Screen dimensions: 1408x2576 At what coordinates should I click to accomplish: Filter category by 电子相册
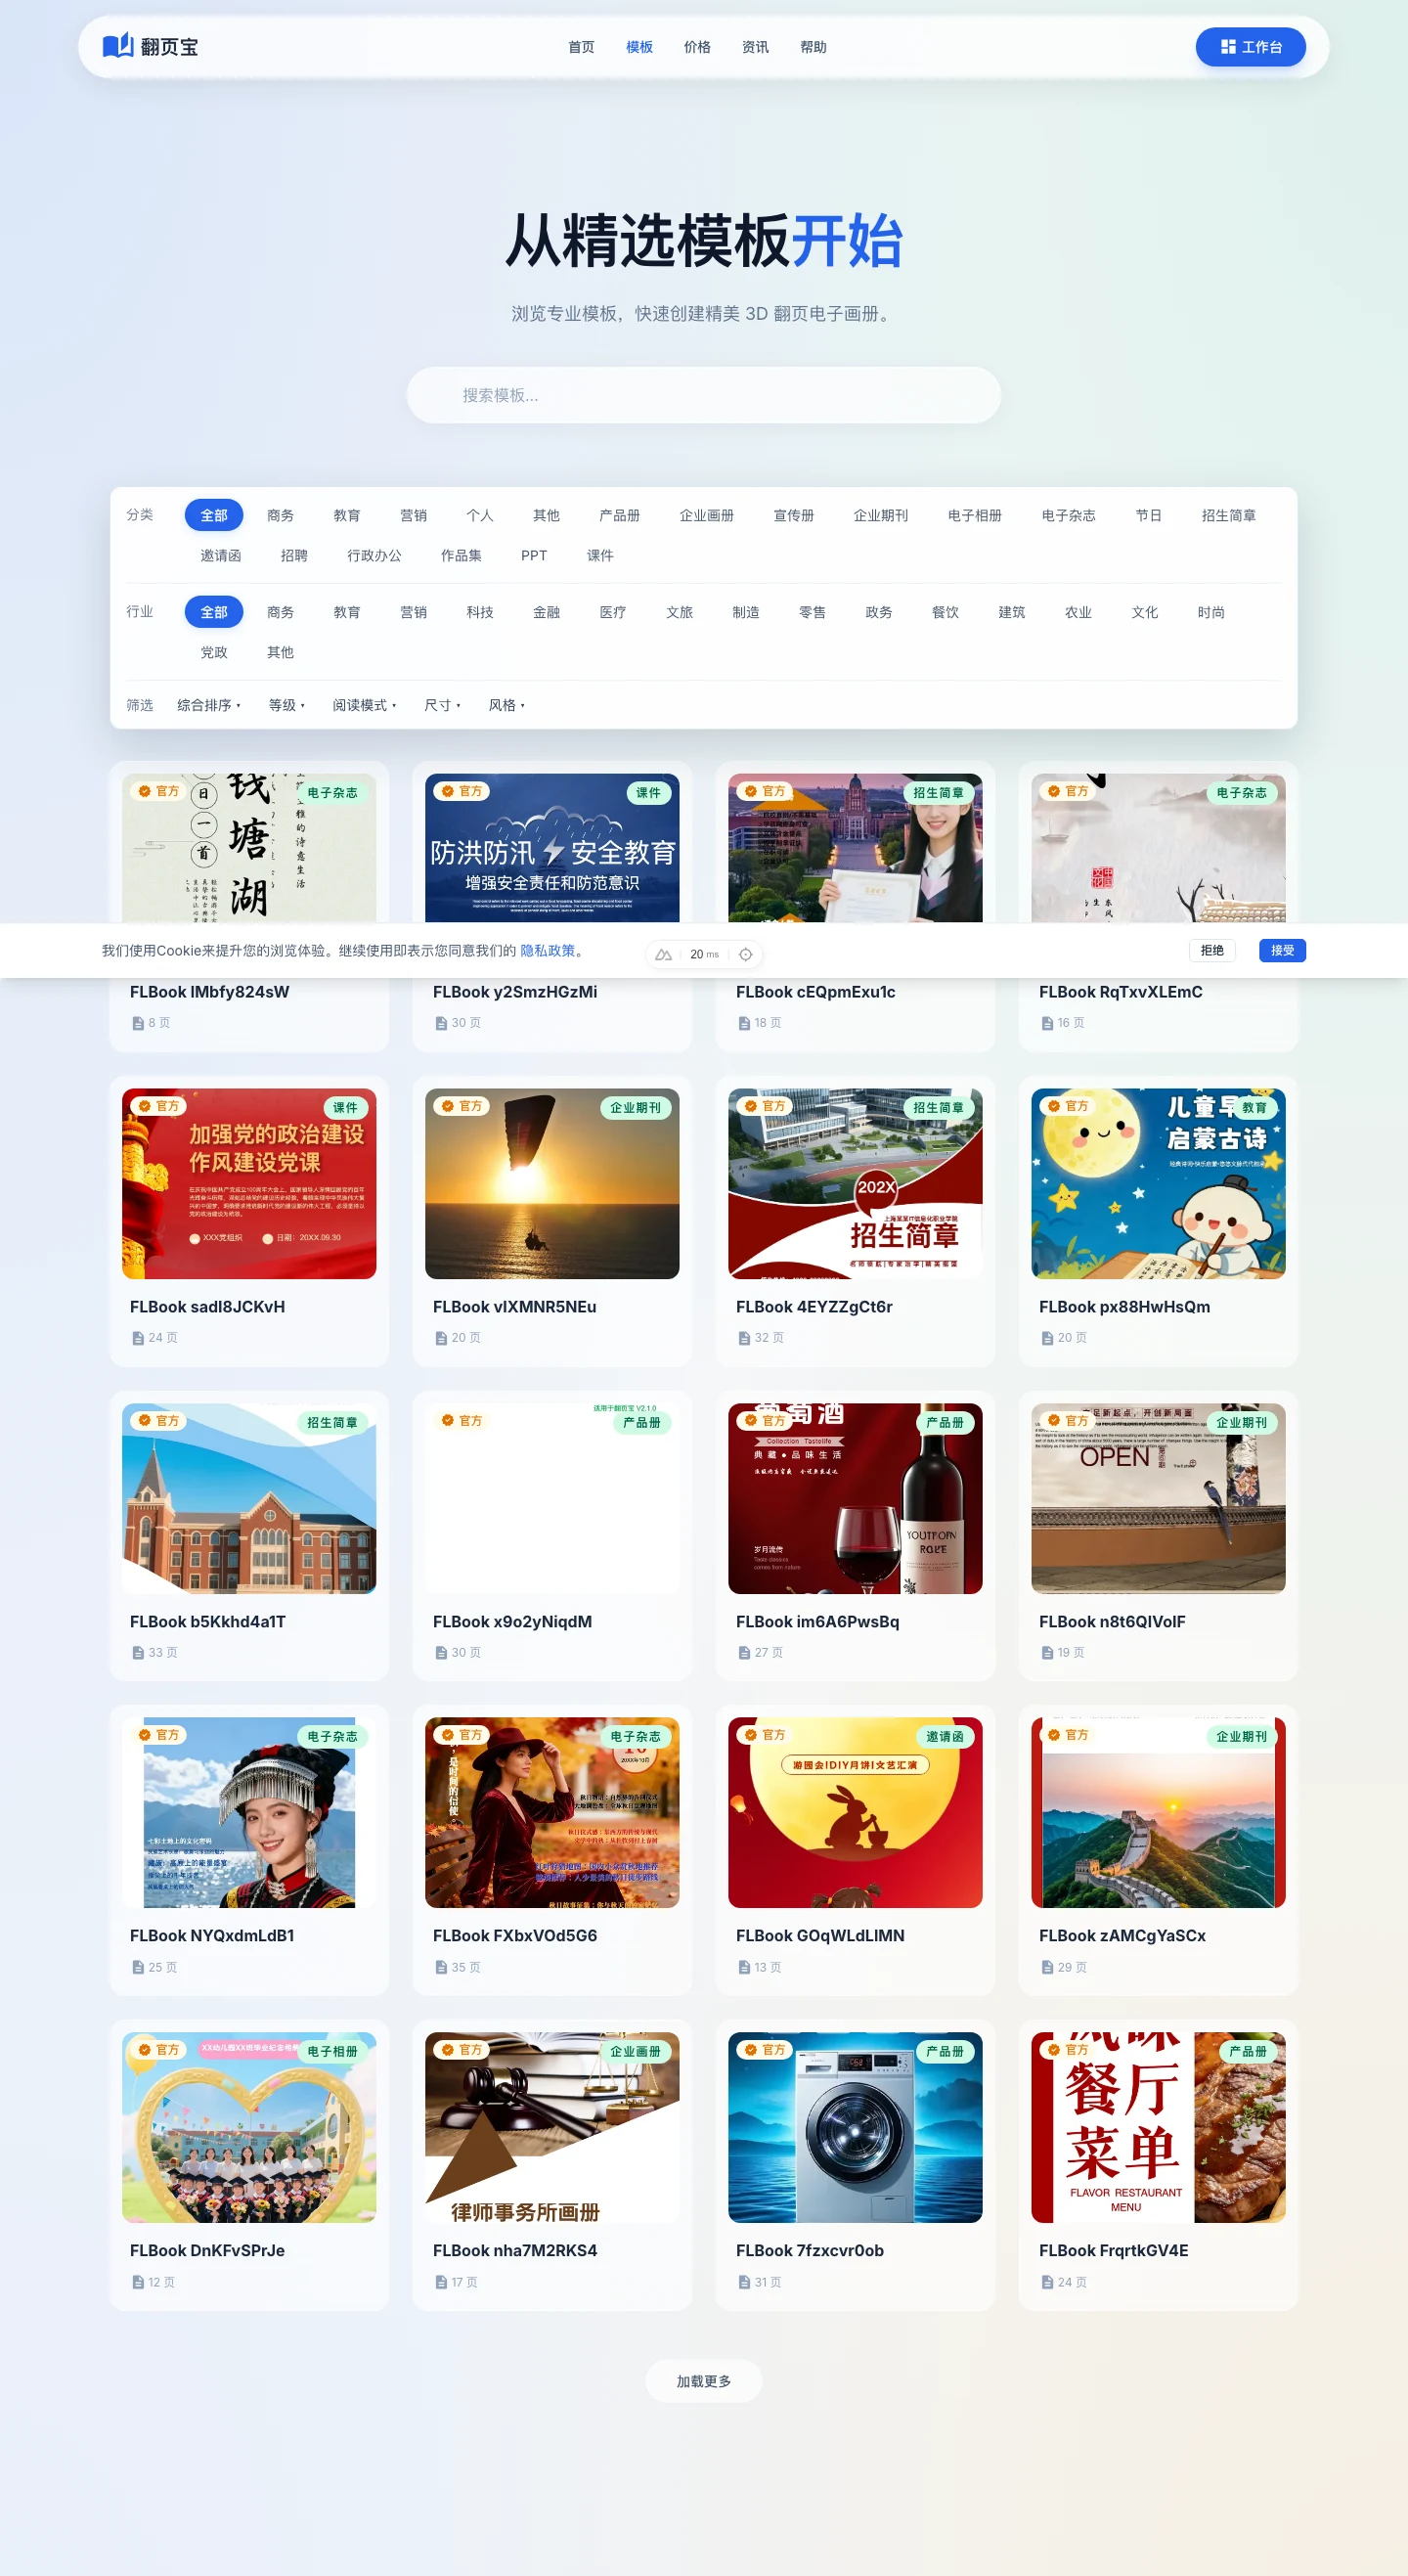click(974, 515)
